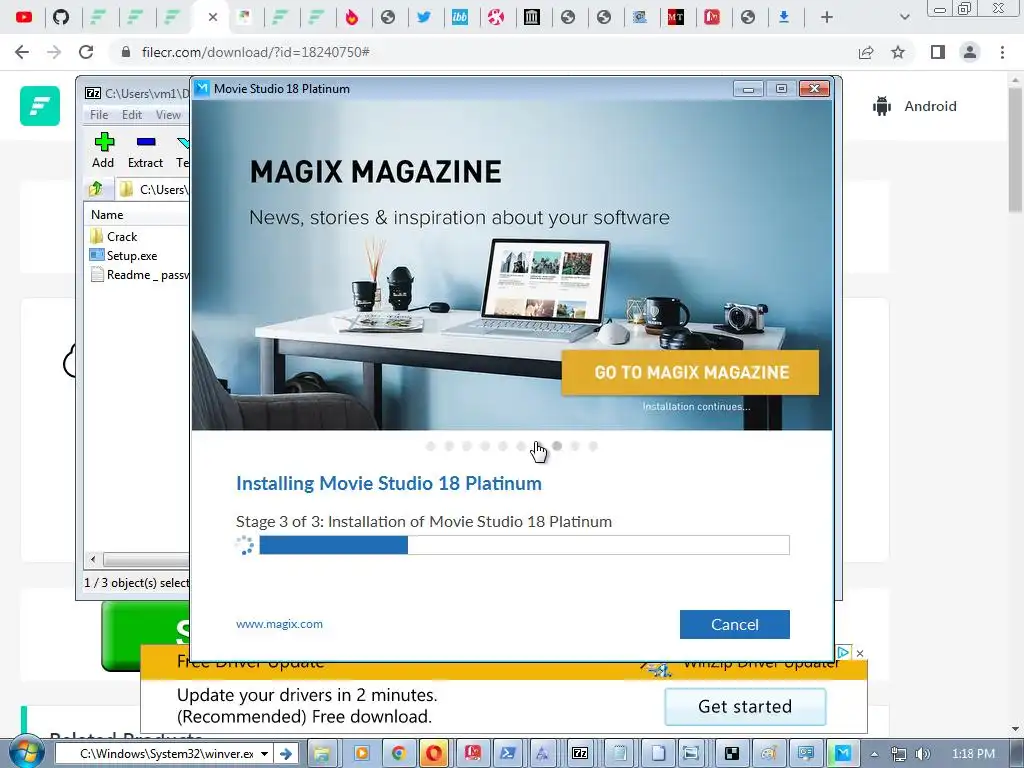Open the Windows Start menu
This screenshot has width=1024, height=768.
pyautogui.click(x=26, y=753)
